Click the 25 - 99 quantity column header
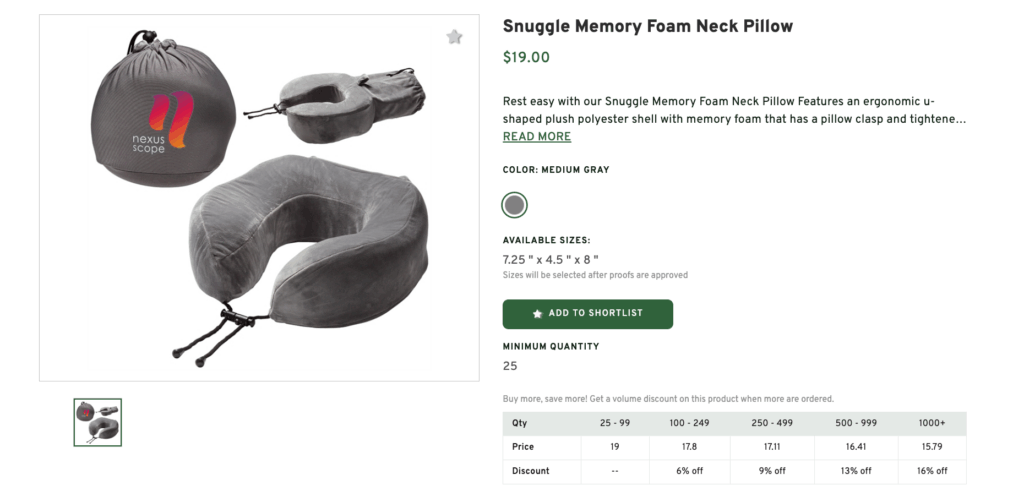The image size is (1024, 491). tap(615, 423)
